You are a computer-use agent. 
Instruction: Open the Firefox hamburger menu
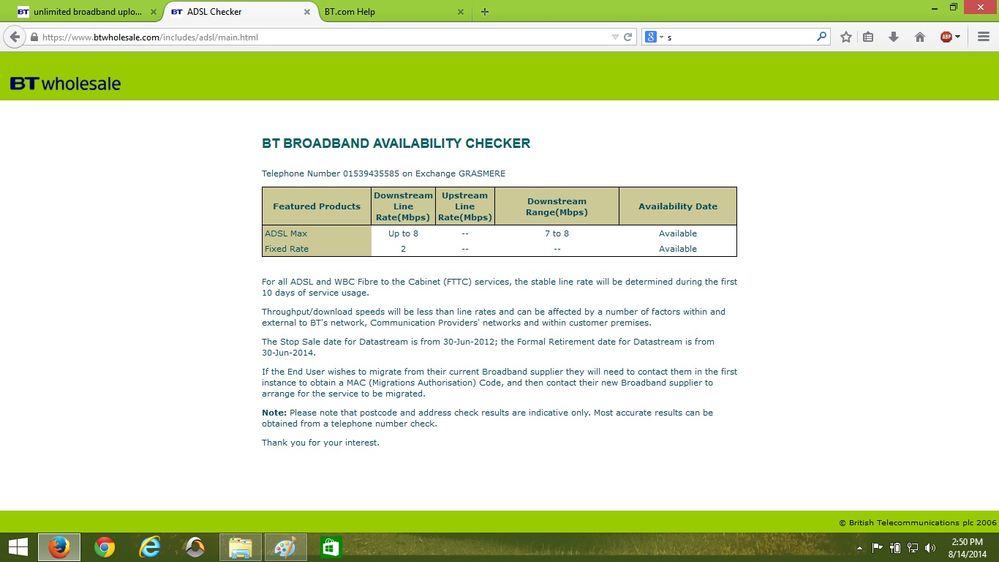[983, 37]
